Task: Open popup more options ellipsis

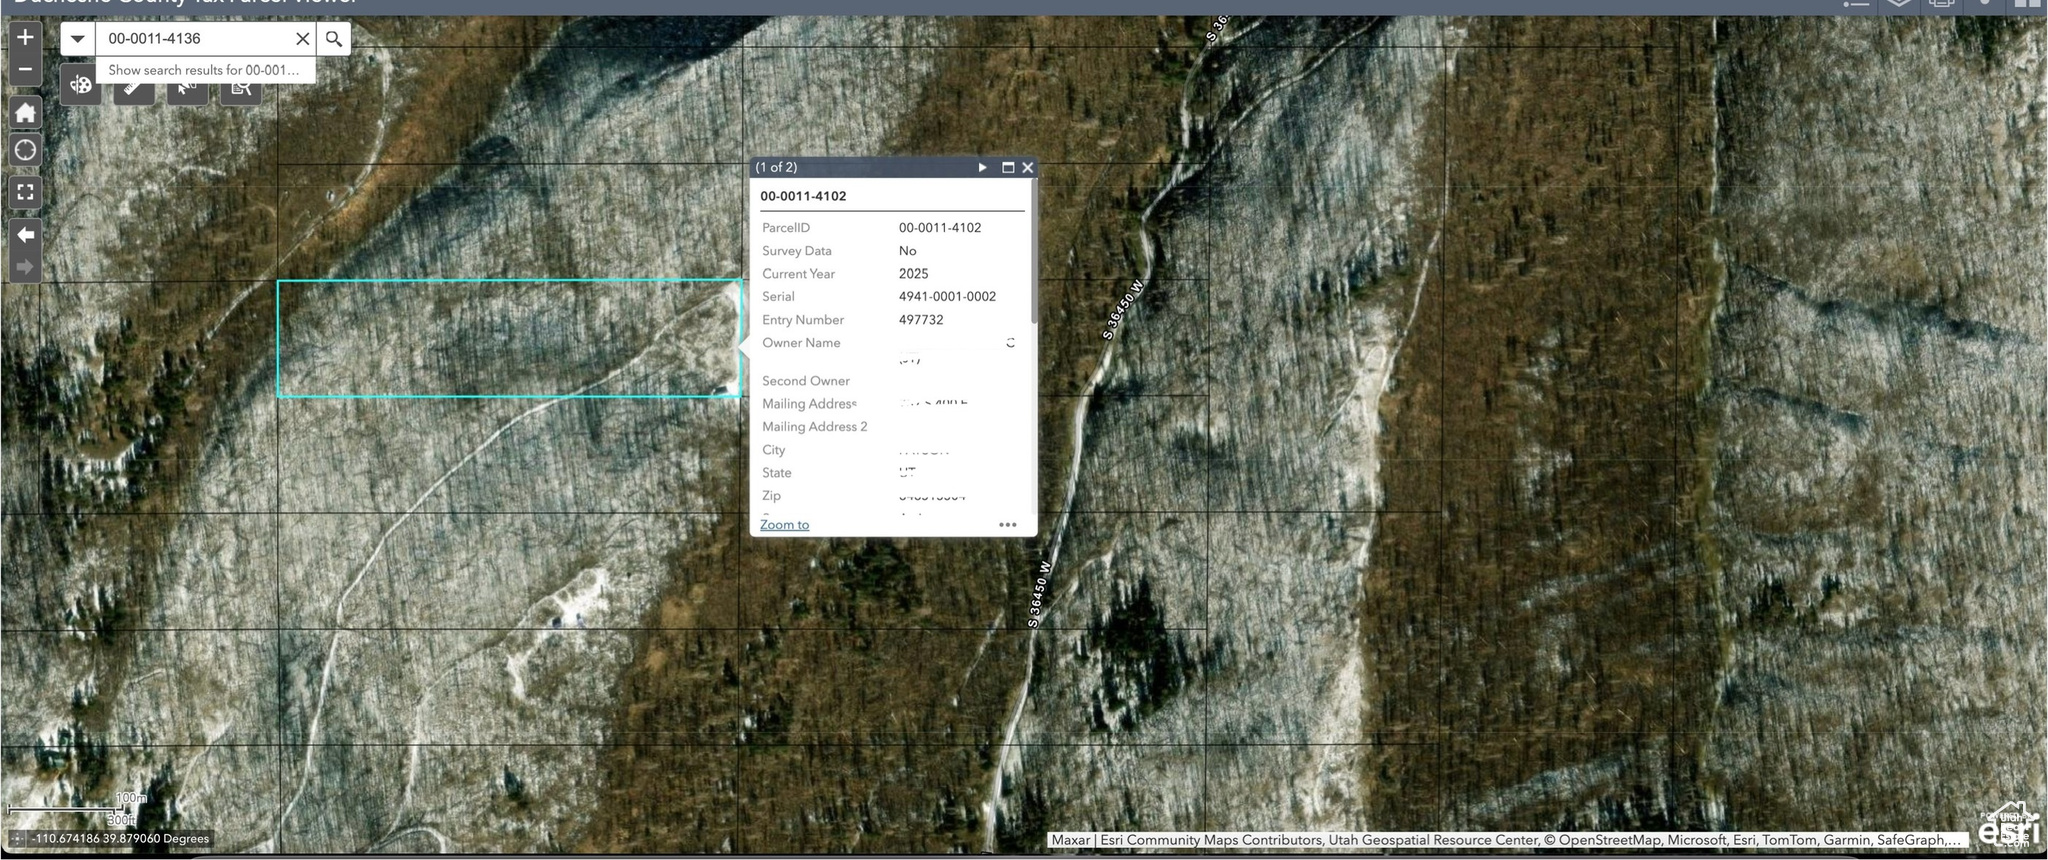Action: click(1007, 524)
